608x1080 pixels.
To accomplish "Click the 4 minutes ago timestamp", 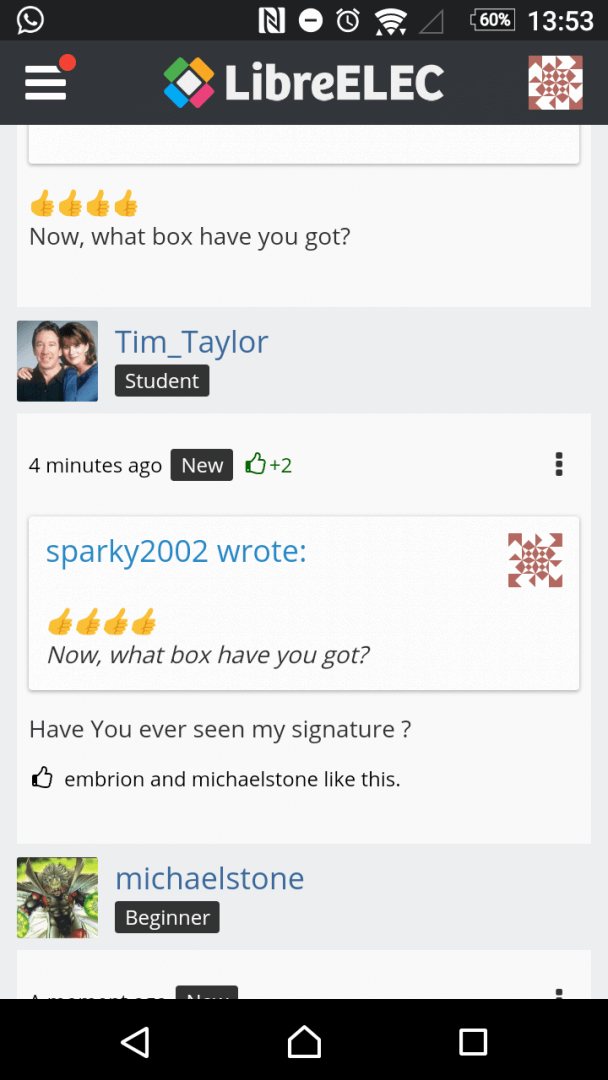I will coord(95,465).
